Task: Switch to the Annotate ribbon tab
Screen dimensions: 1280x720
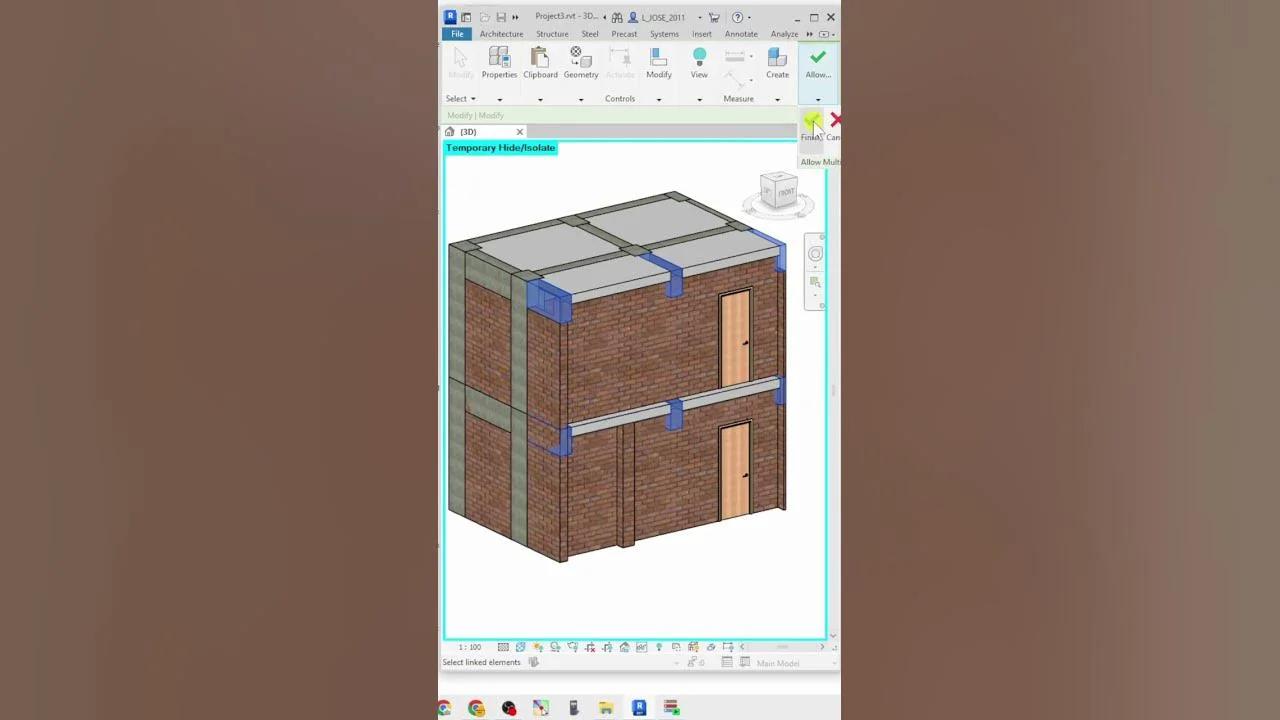Action: (x=741, y=34)
